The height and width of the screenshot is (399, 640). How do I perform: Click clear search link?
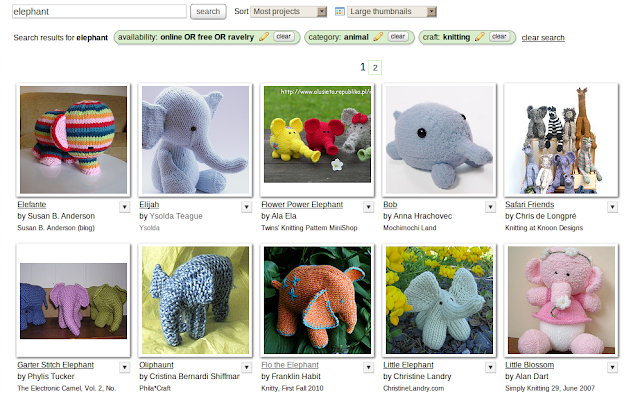[x=543, y=38]
